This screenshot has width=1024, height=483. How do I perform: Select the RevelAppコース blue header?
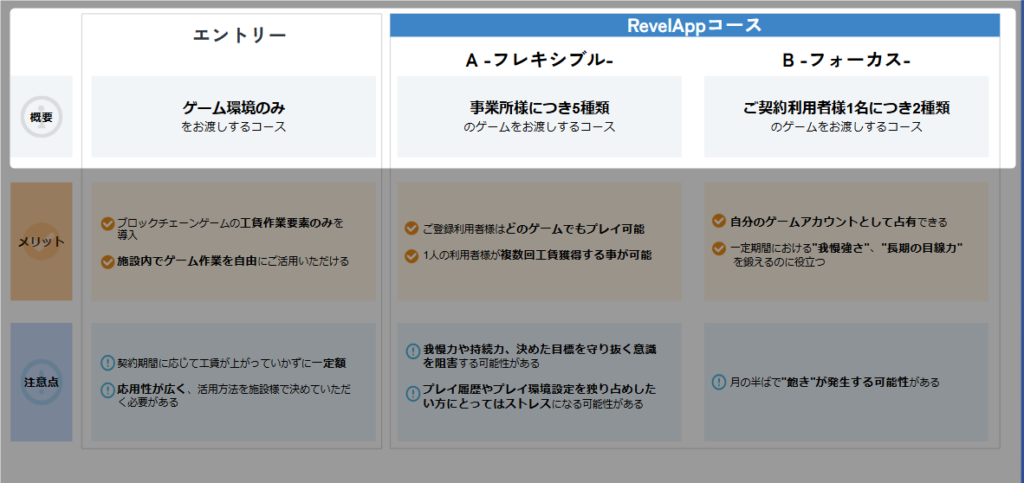694,26
